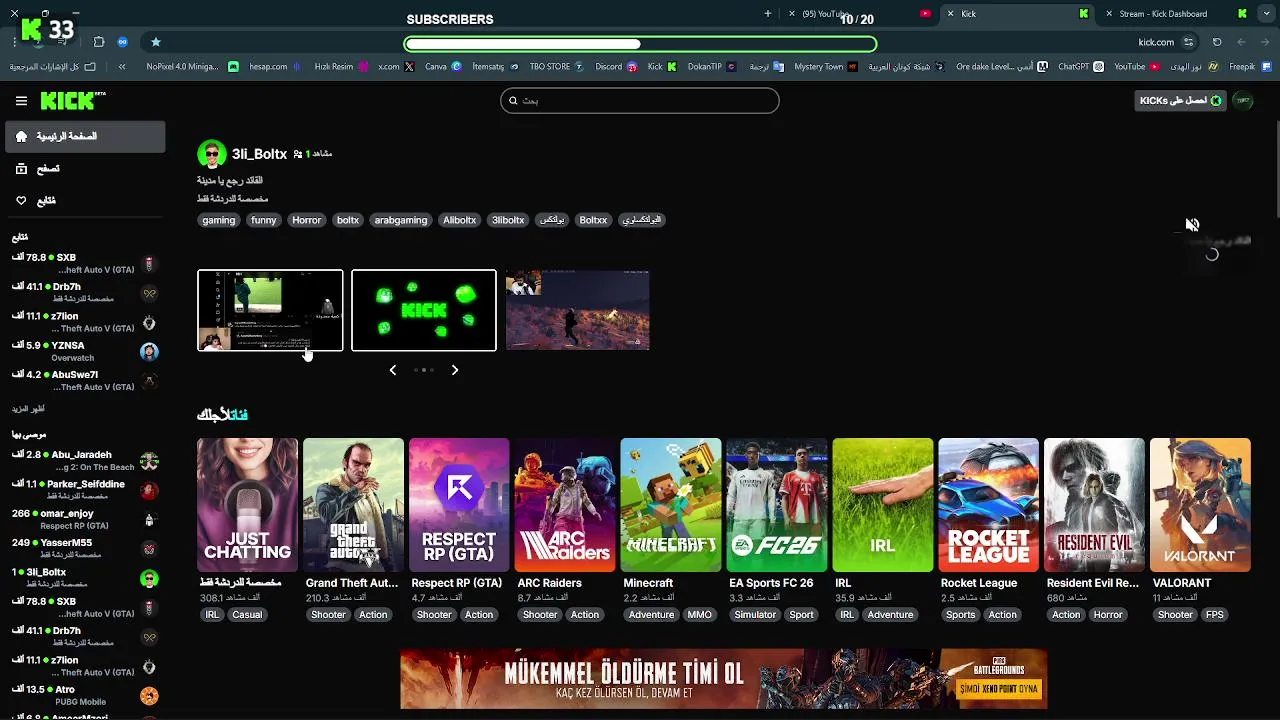This screenshot has height=720, width=1280.
Task: Select the Kick browser tab
Action: click(x=1017, y=14)
